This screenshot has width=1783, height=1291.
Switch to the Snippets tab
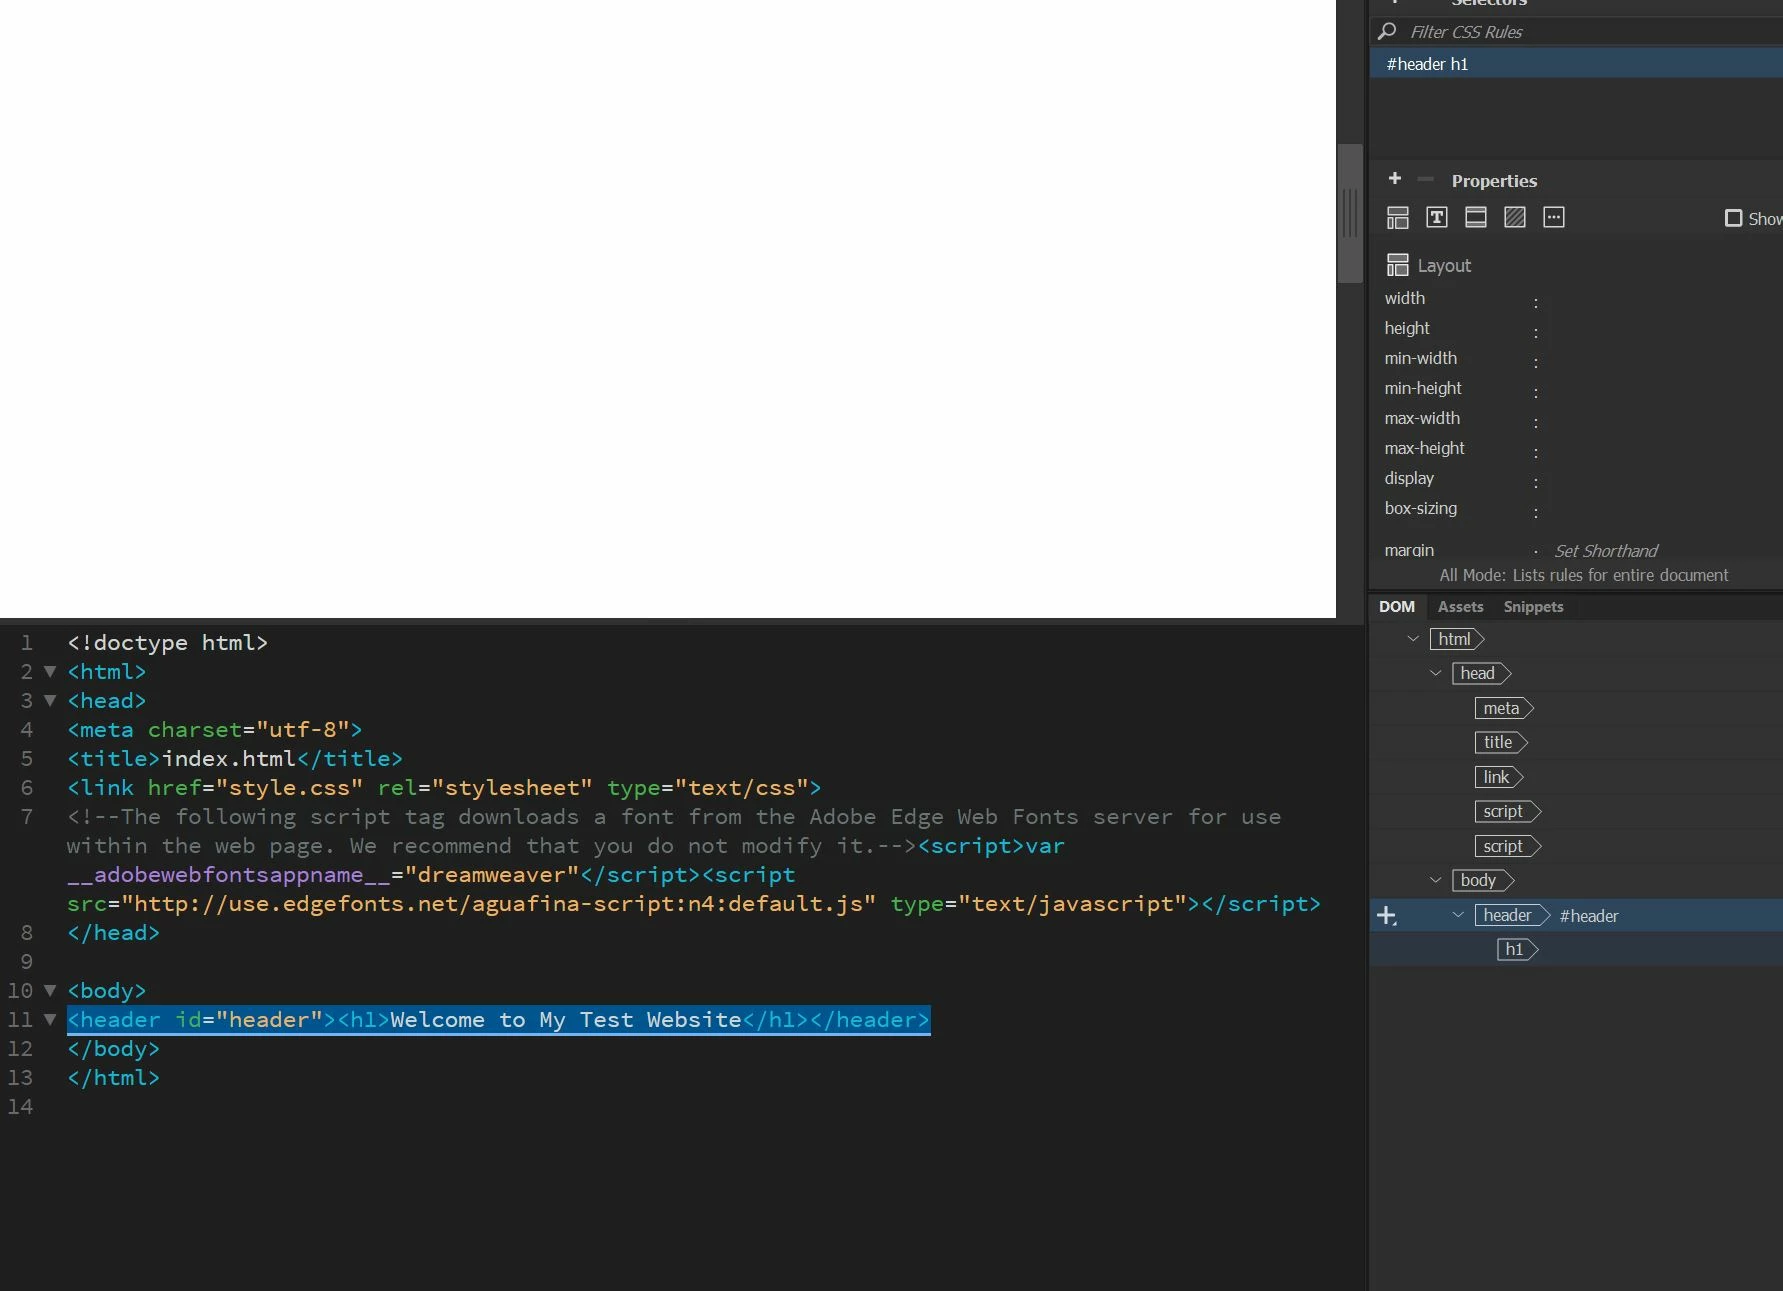click(x=1533, y=607)
